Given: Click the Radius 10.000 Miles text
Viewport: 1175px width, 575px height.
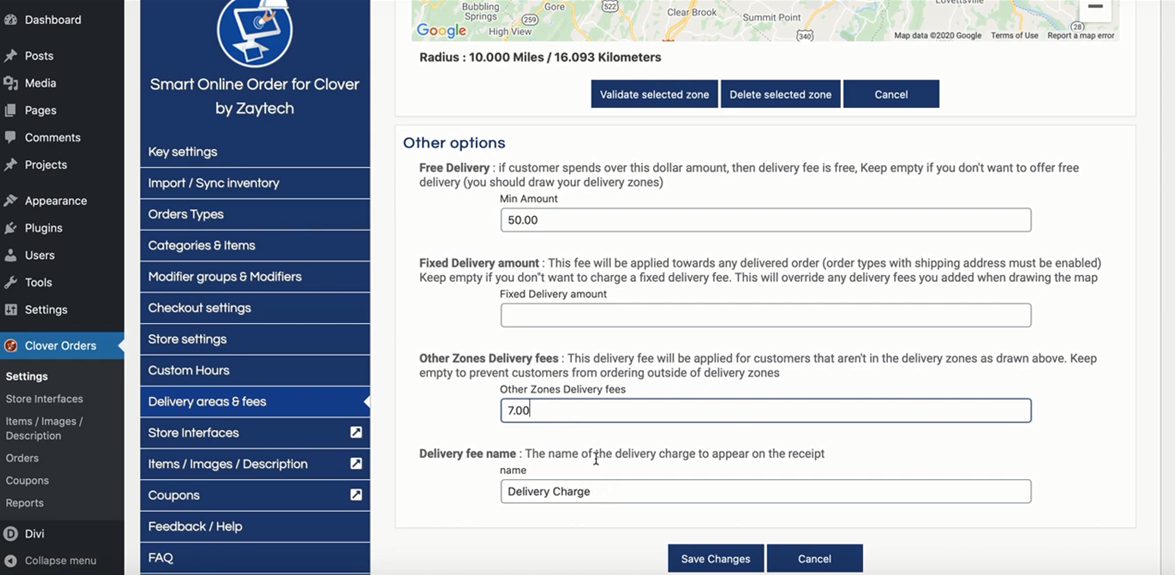Looking at the screenshot, I should pyautogui.click(x=540, y=57).
